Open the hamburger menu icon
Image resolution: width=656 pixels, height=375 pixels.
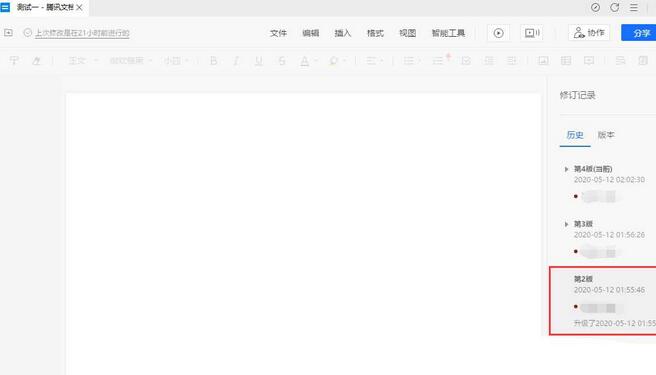pos(634,8)
